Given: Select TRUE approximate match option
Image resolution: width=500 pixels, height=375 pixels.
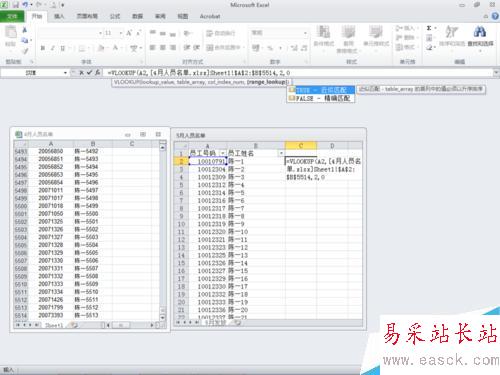Looking at the screenshot, I should click(321, 90).
